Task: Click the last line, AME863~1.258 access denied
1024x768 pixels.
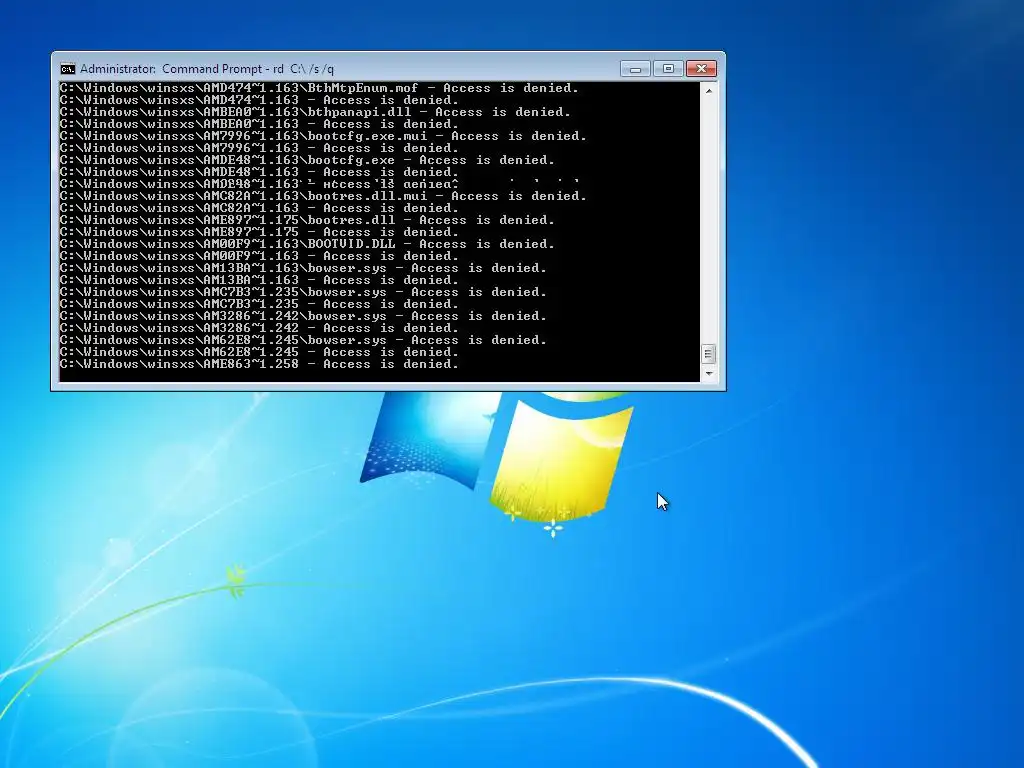Action: (x=259, y=364)
